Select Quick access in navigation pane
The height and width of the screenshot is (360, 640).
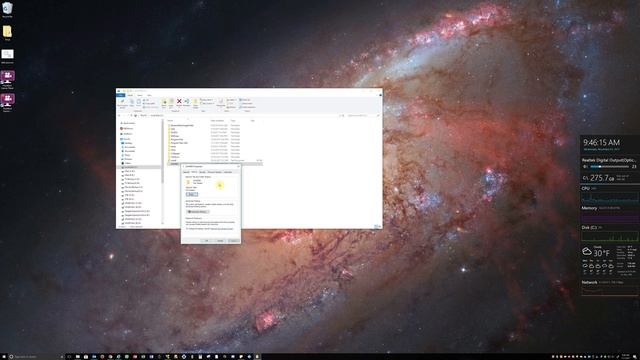pos(129,123)
